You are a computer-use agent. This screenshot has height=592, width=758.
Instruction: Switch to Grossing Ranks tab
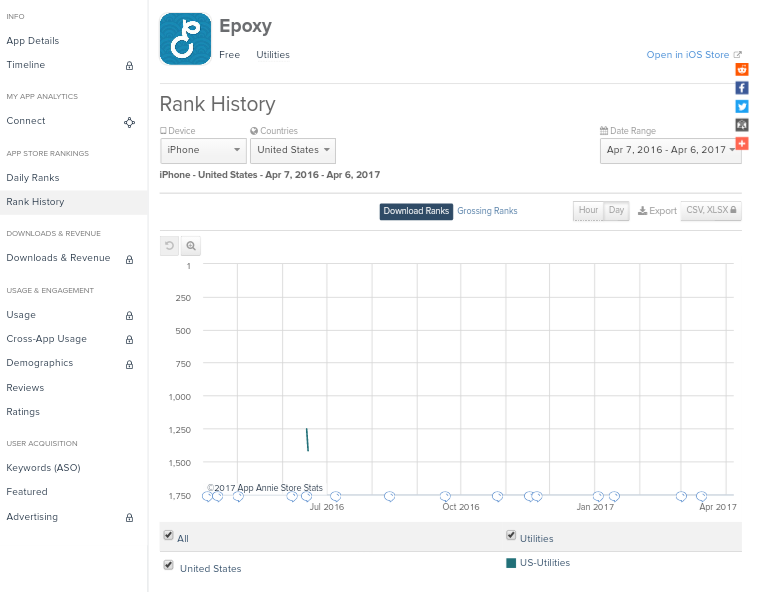(x=487, y=211)
